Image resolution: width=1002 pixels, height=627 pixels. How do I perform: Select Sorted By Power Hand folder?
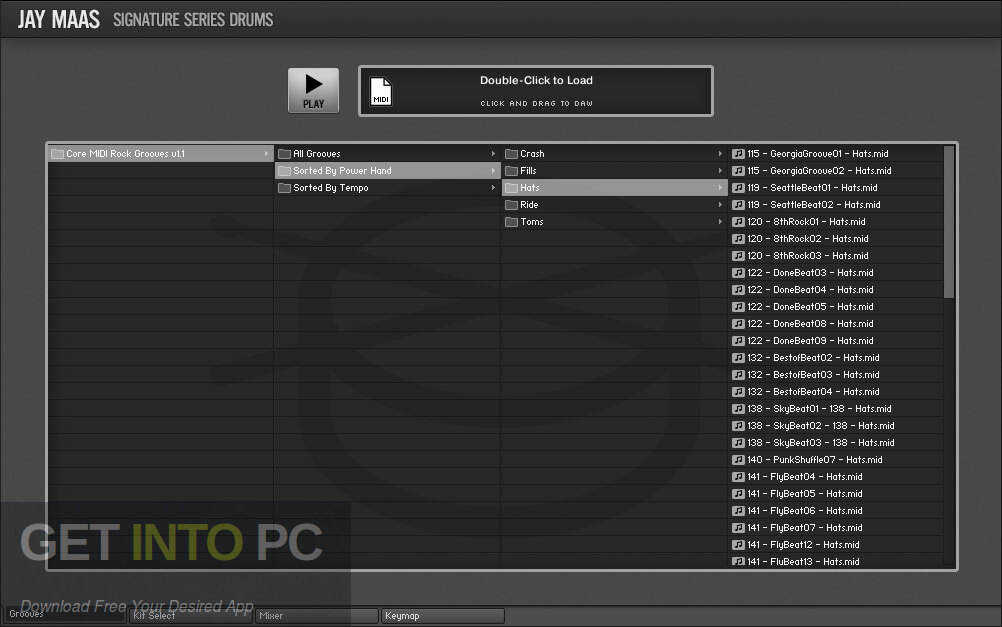click(x=387, y=171)
